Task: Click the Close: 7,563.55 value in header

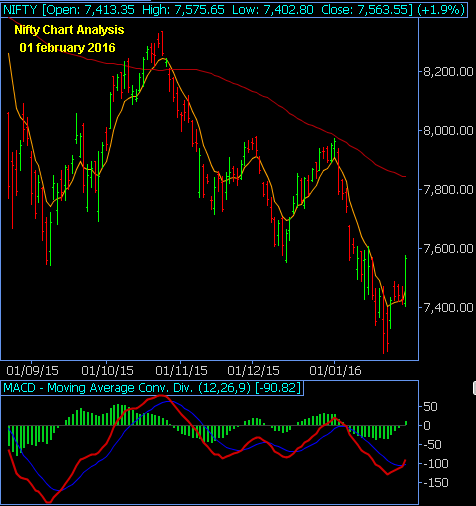Action: coord(365,10)
